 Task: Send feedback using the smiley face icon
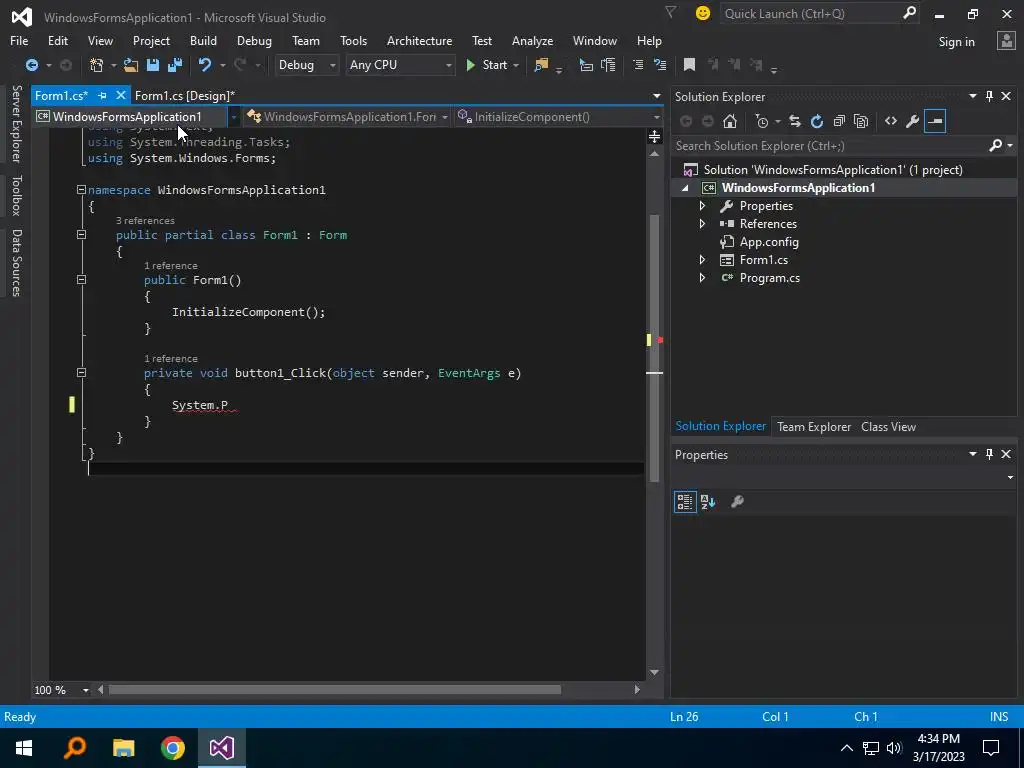703,13
